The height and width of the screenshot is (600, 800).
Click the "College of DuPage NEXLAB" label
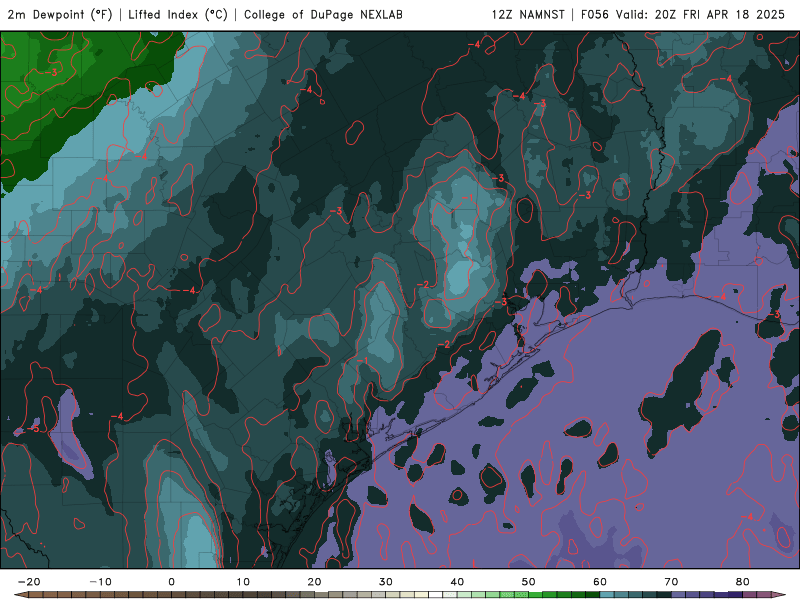[x=323, y=15]
